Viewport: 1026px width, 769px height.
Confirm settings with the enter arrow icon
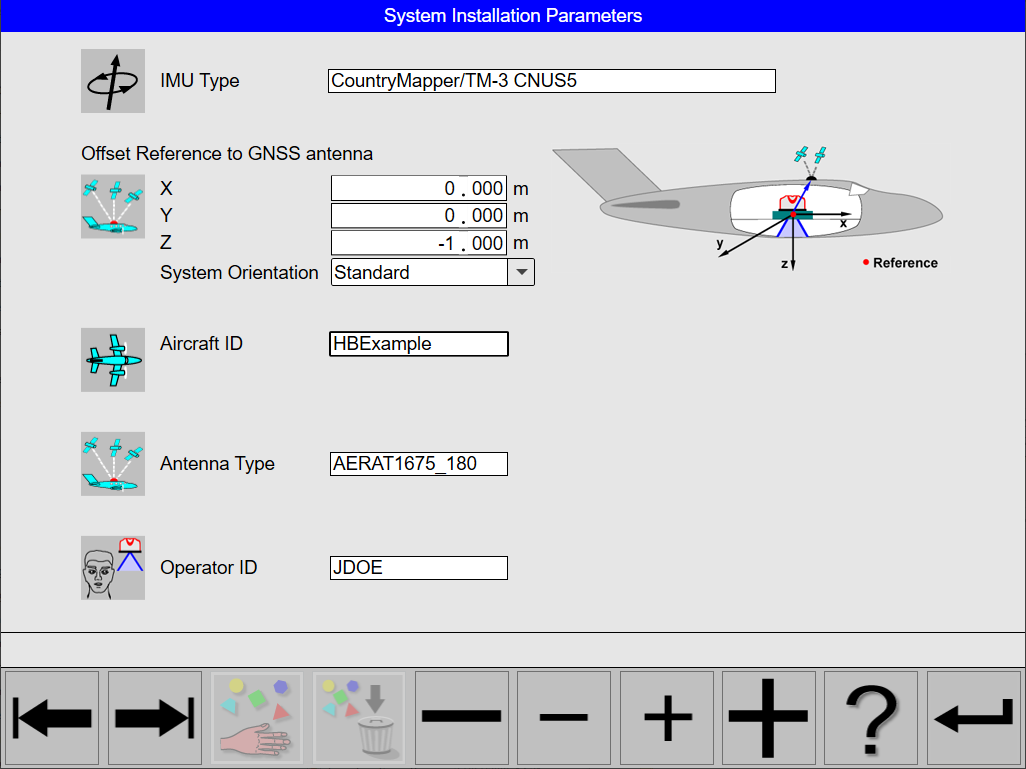[x=972, y=717]
